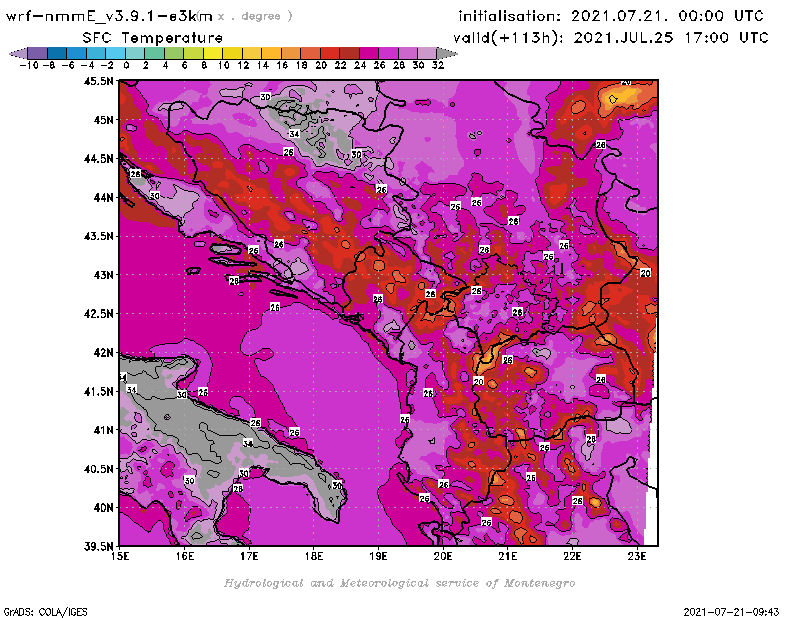Click the colorbar tick label -10
The image size is (800, 618).
click(x=29, y=65)
